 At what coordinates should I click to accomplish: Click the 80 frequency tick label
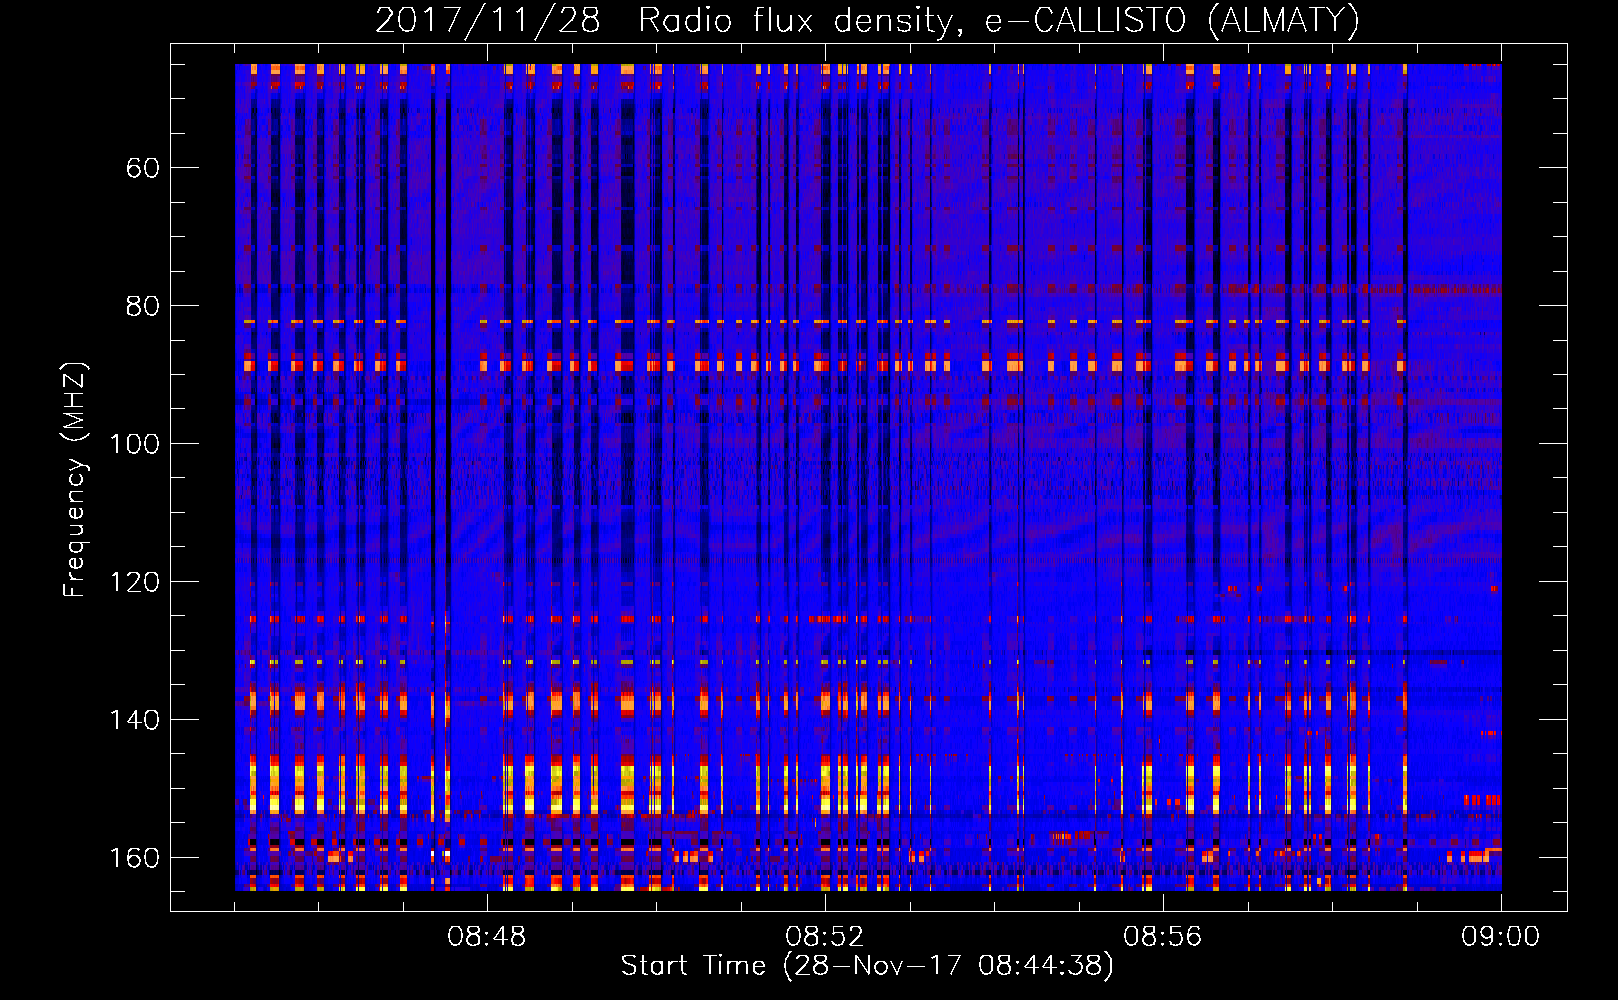coord(143,306)
